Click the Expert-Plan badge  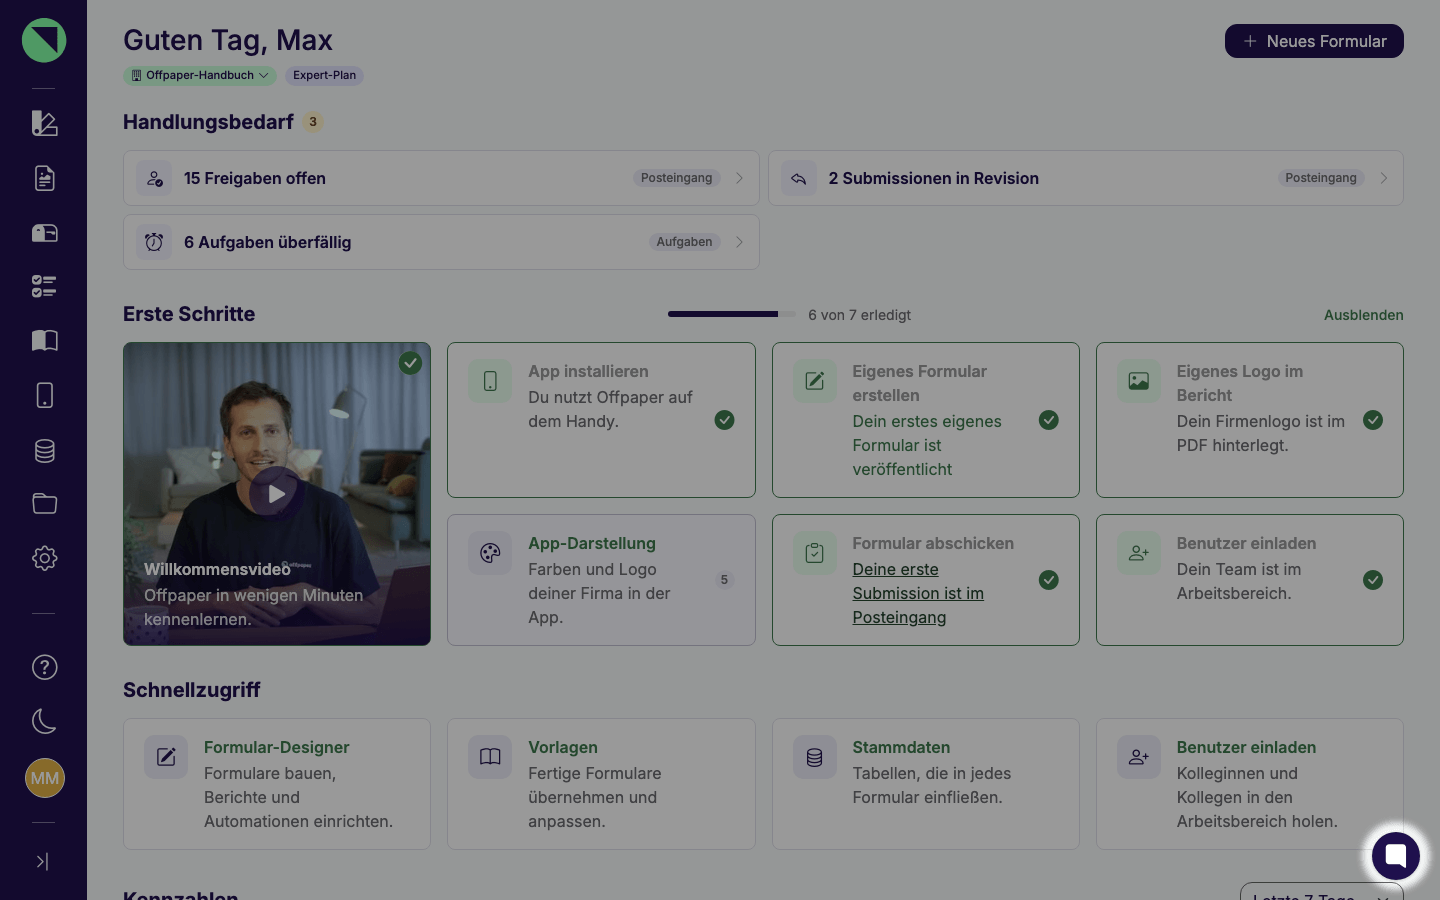pos(324,75)
